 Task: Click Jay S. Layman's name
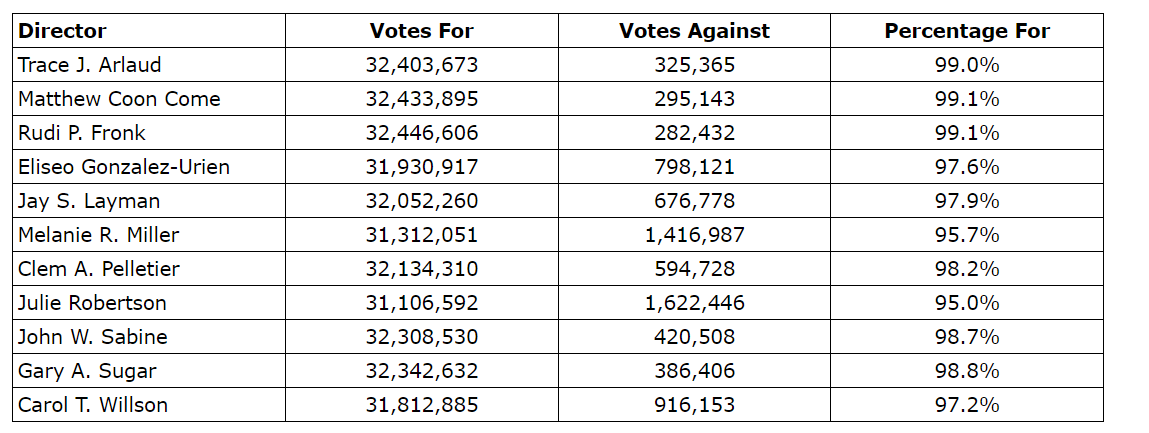(x=89, y=201)
